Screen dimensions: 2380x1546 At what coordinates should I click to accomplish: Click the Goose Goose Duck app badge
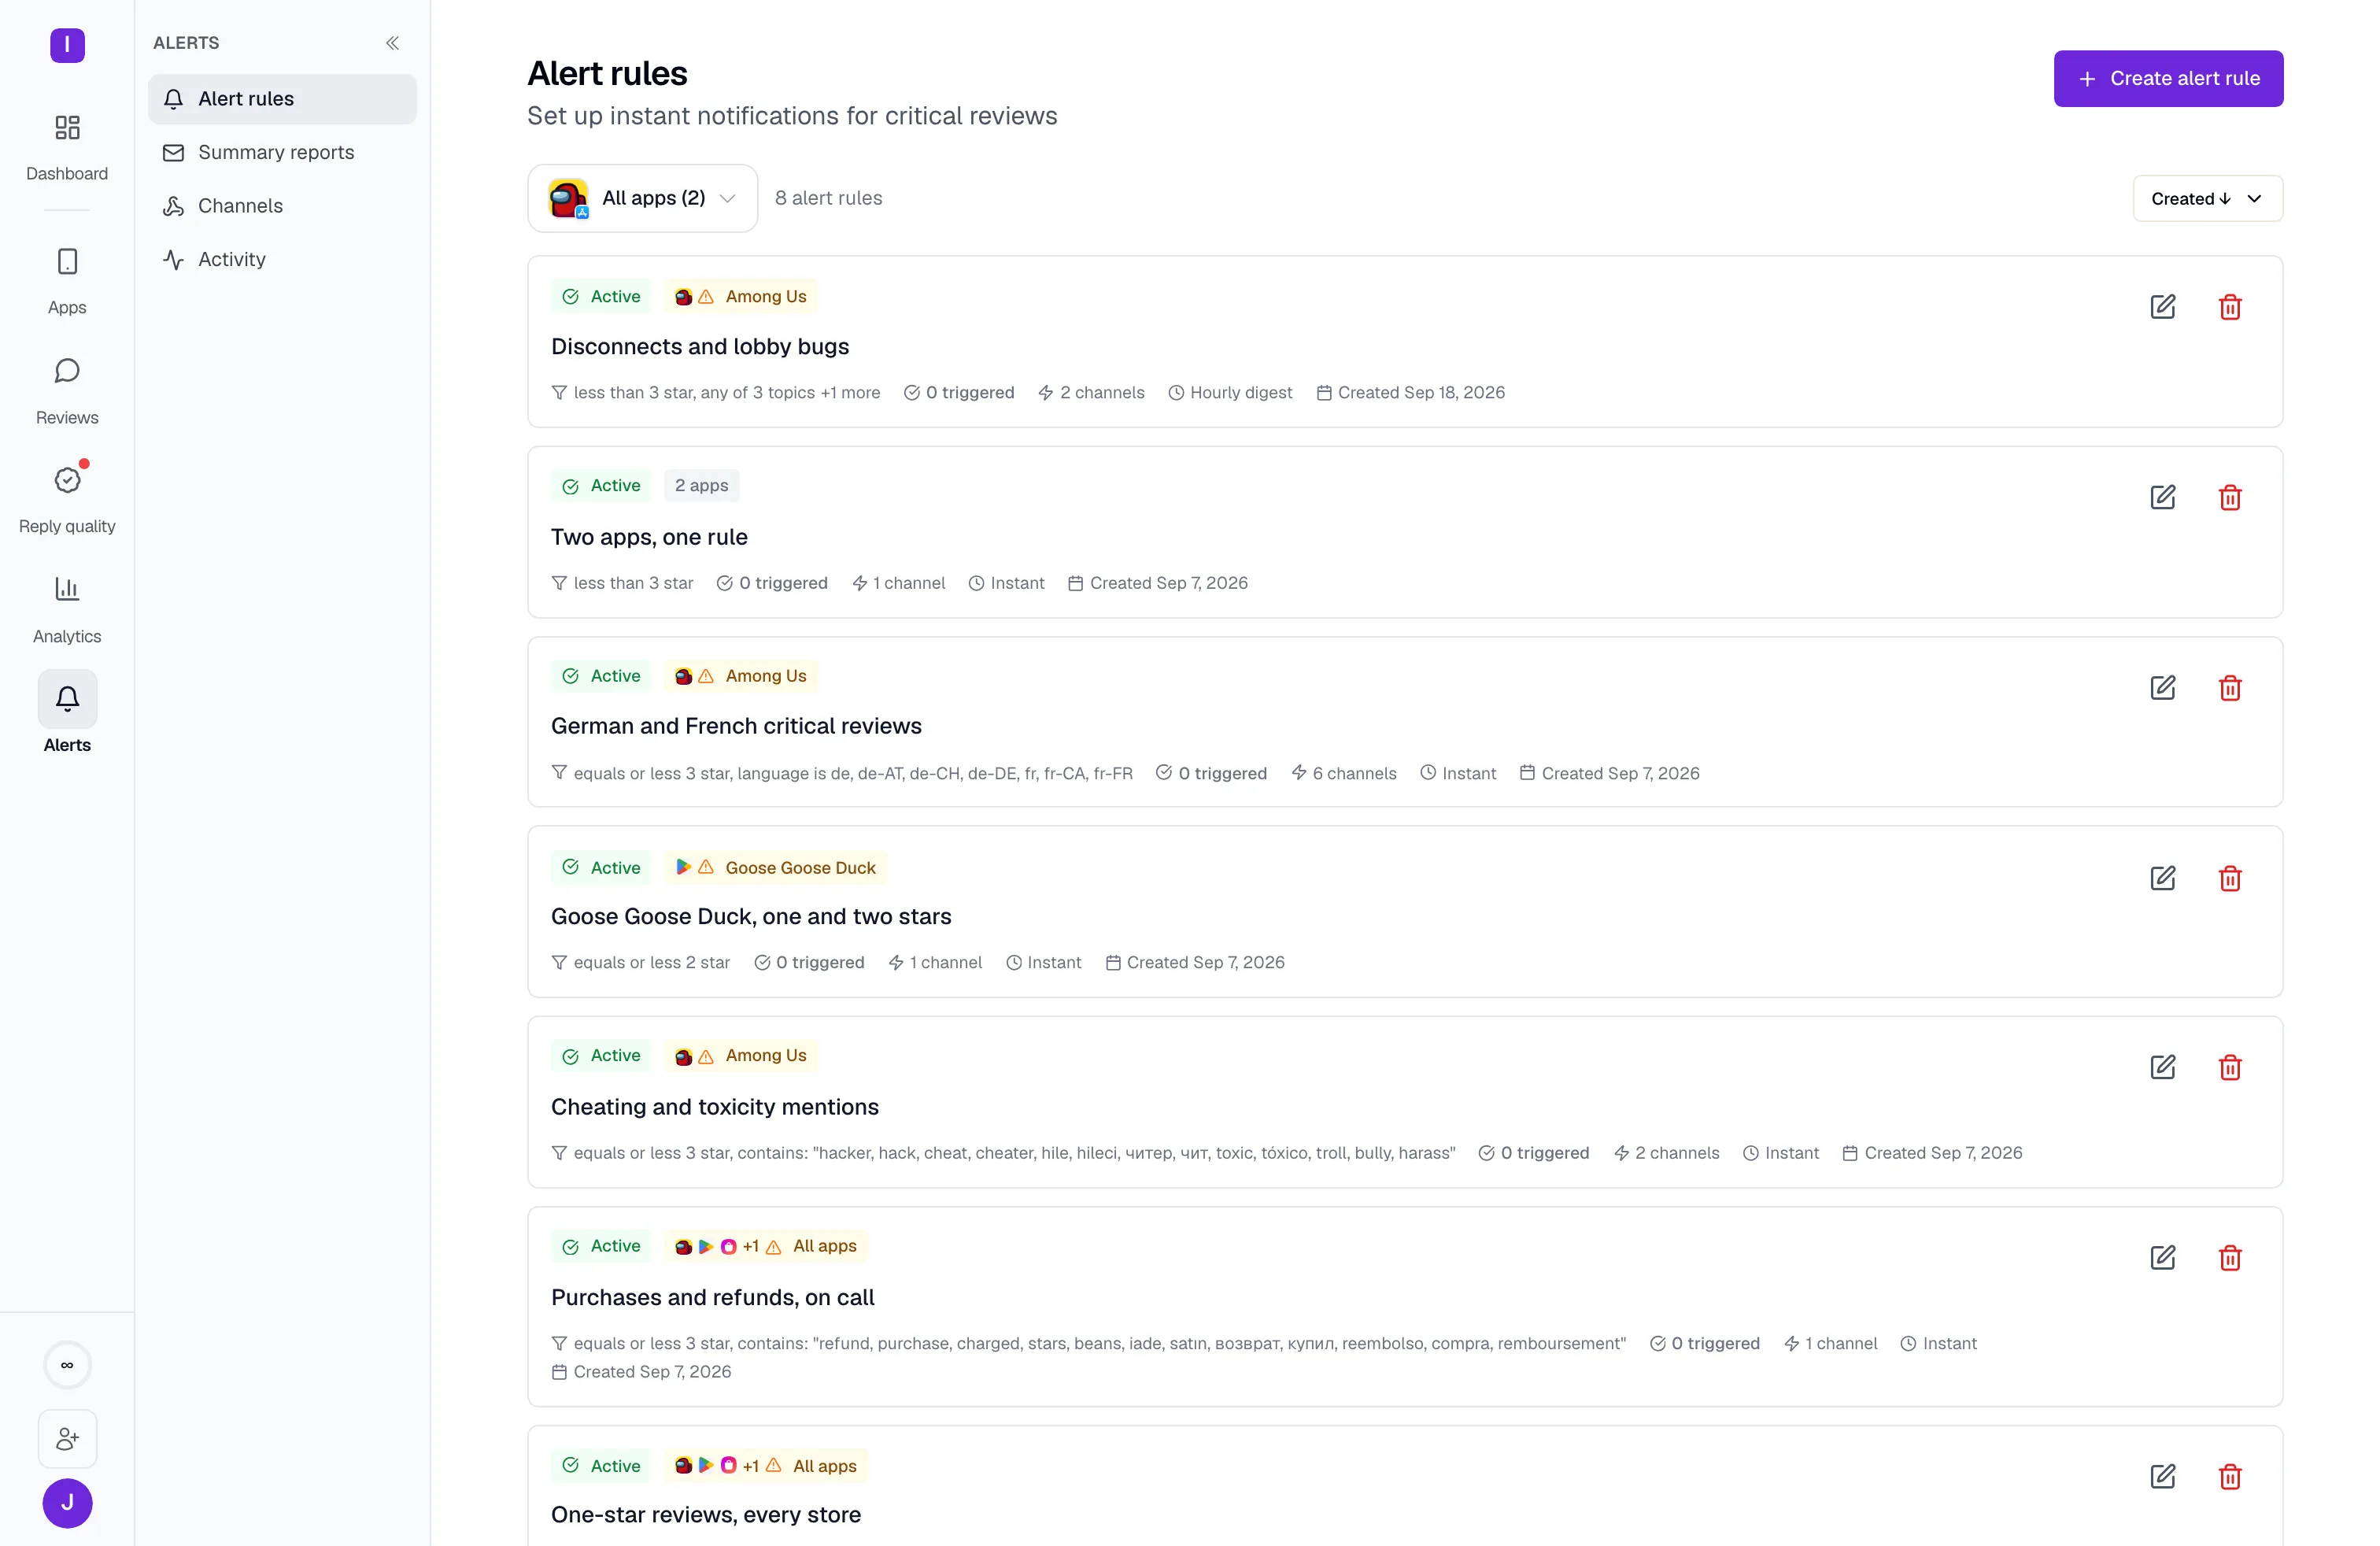pos(775,868)
